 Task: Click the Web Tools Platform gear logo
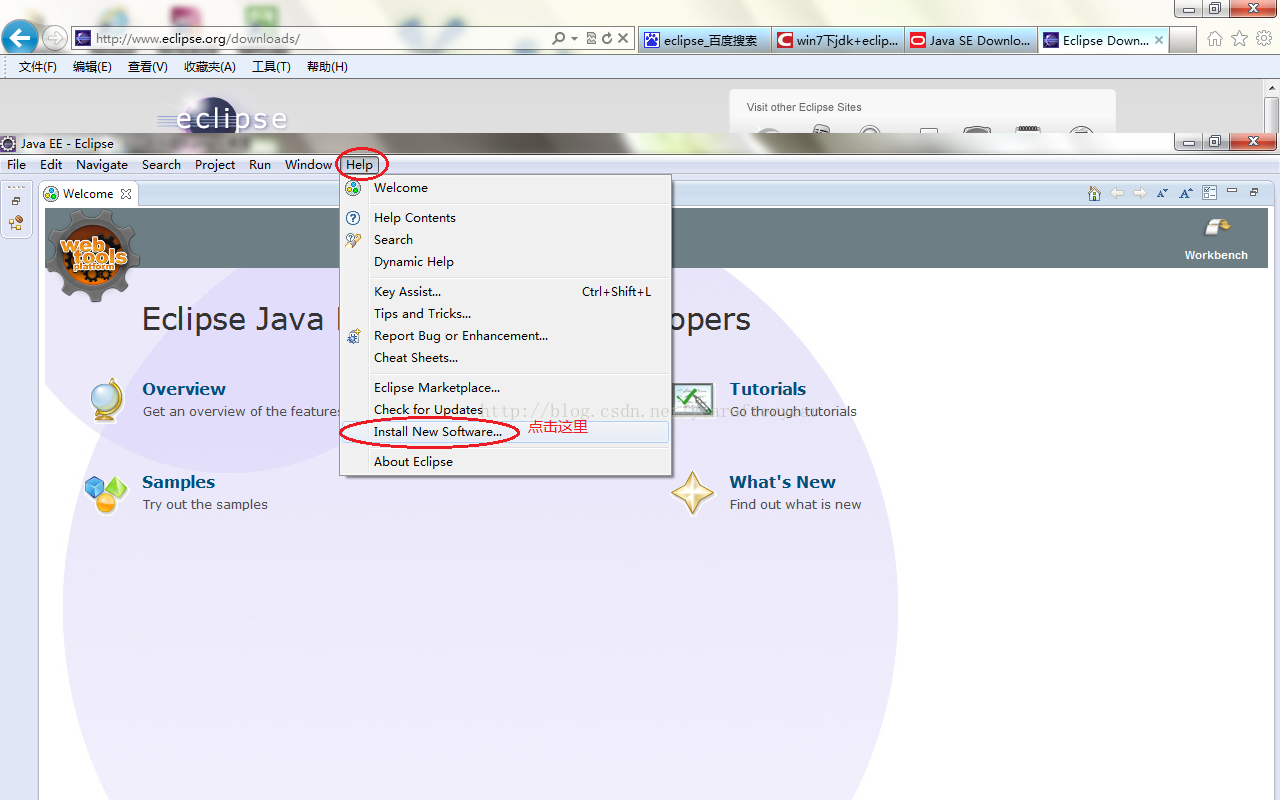tap(93, 255)
